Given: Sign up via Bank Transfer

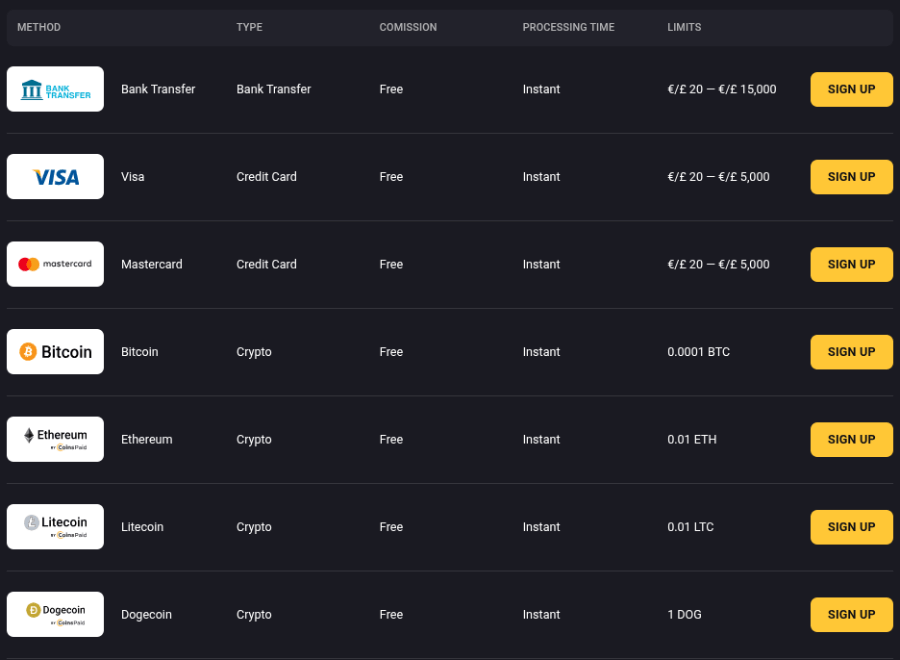Looking at the screenshot, I should coord(851,89).
